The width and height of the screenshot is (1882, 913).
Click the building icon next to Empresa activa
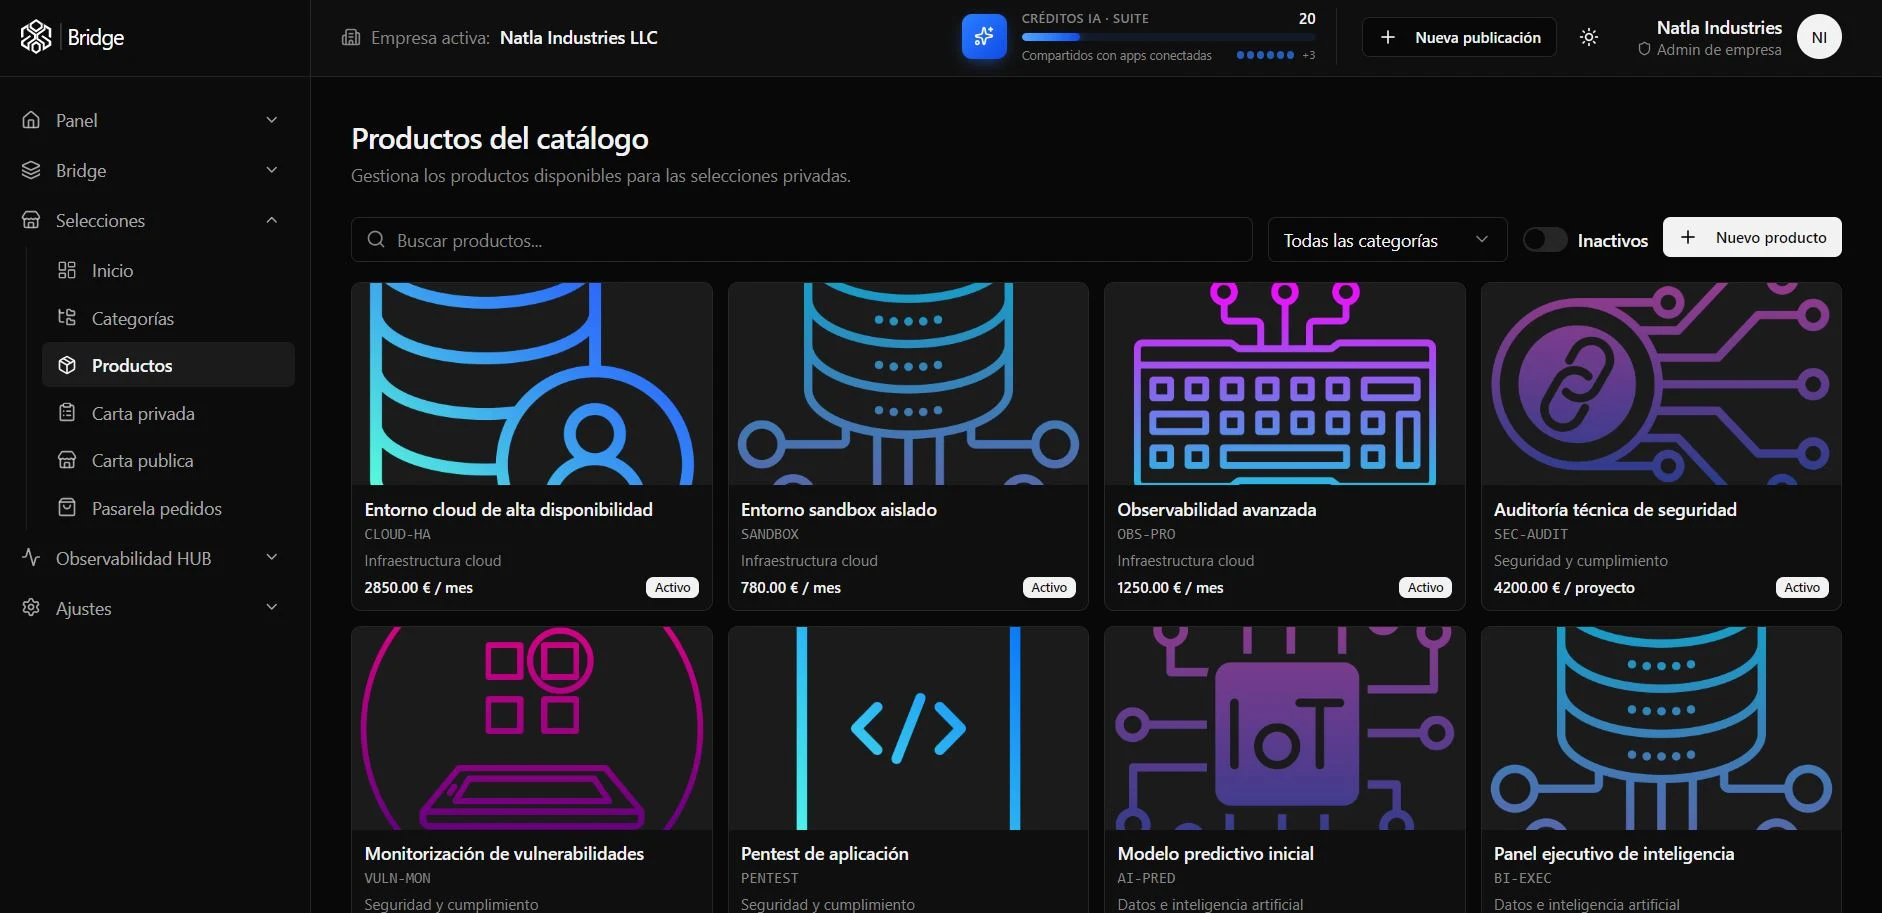(x=351, y=38)
